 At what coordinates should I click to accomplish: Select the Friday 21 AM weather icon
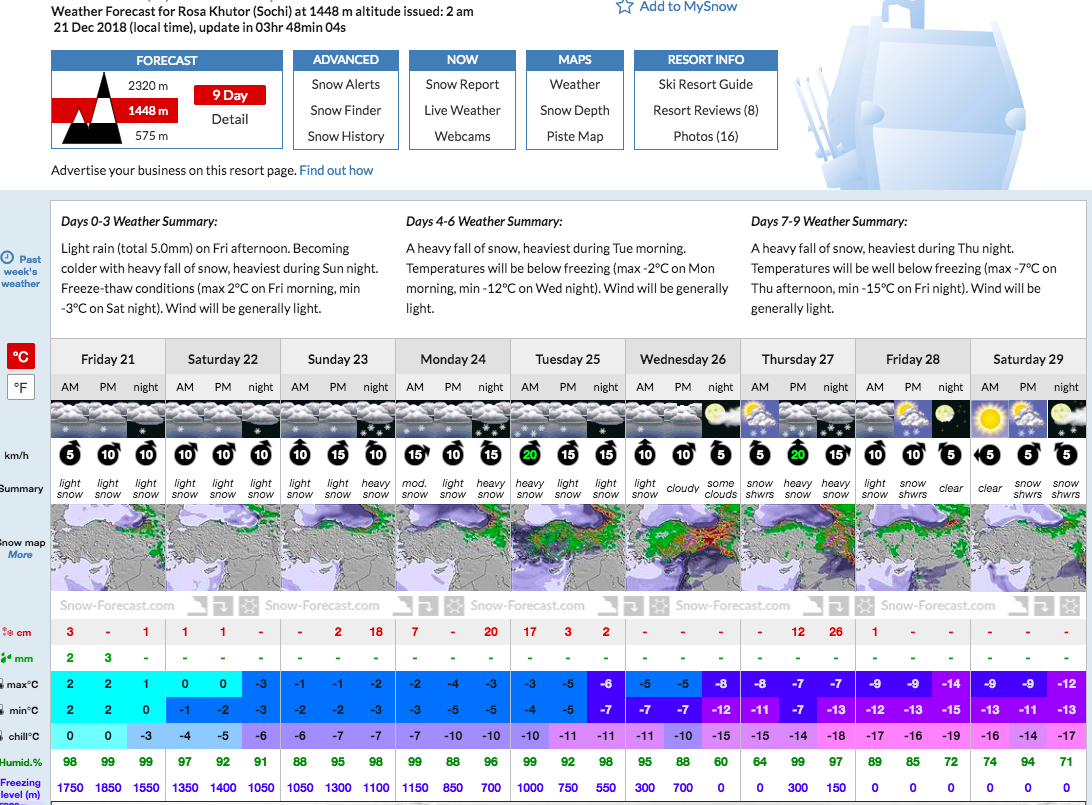tap(70, 419)
